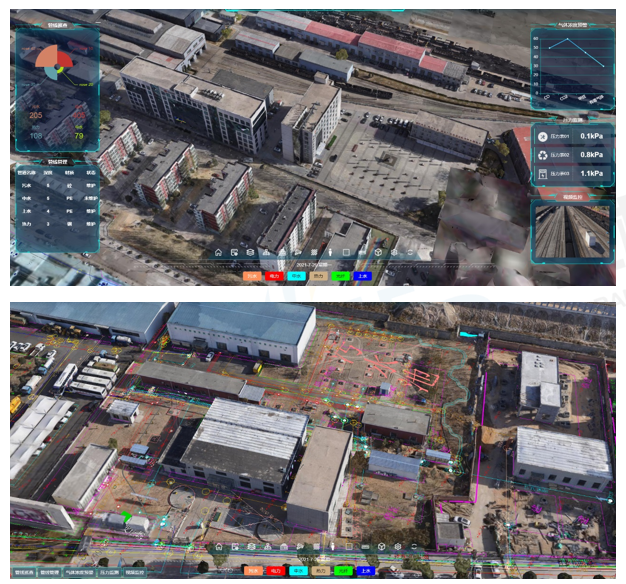Open the 压力监测 tab
Image resolution: width=626 pixels, height=584 pixels.
[x=109, y=573]
